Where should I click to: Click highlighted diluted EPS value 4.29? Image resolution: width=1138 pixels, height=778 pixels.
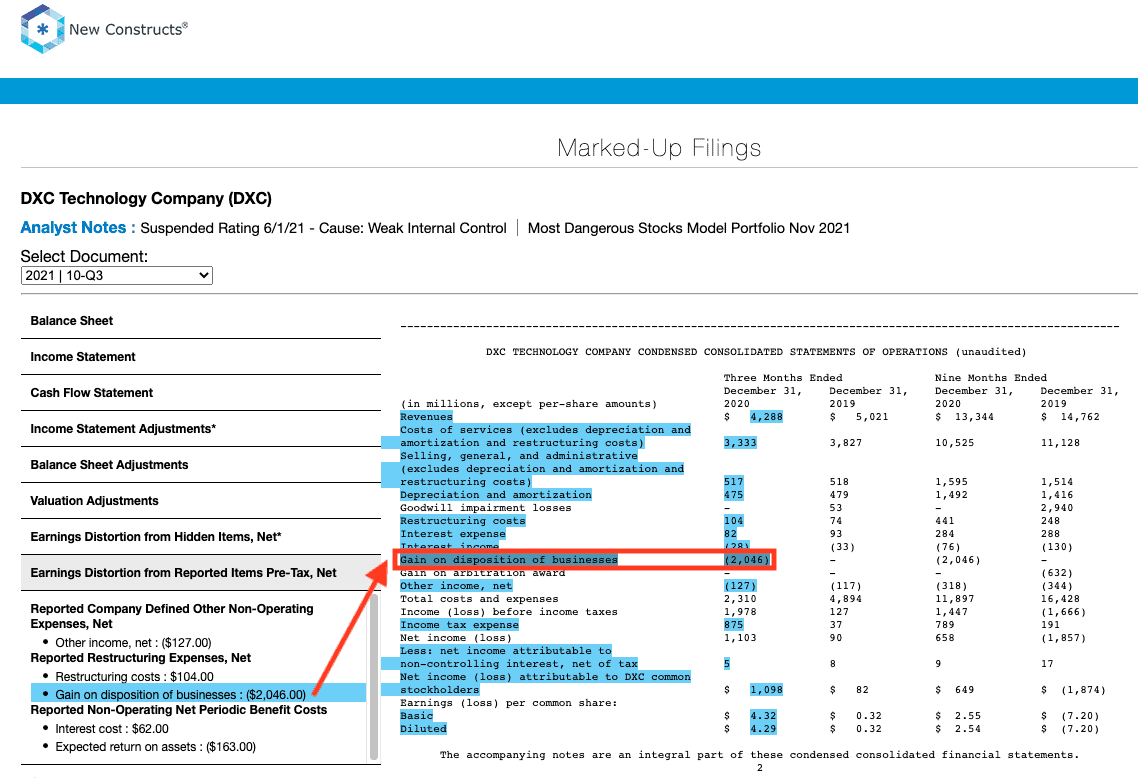(763, 729)
